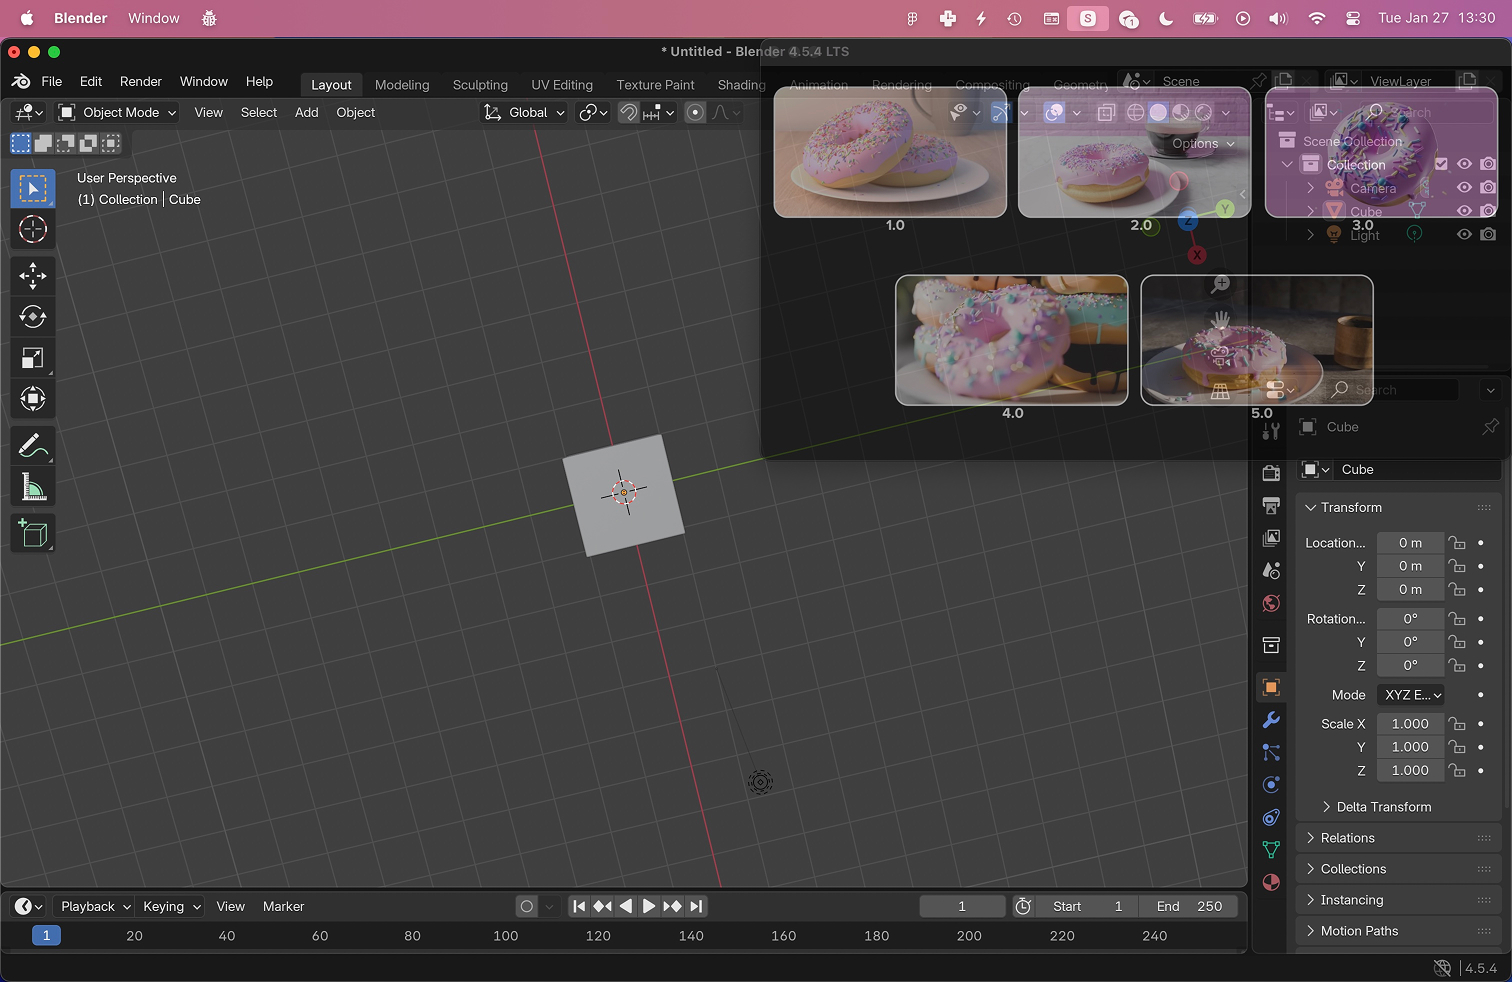
Task: Select the Rotate tool
Action: 33,317
